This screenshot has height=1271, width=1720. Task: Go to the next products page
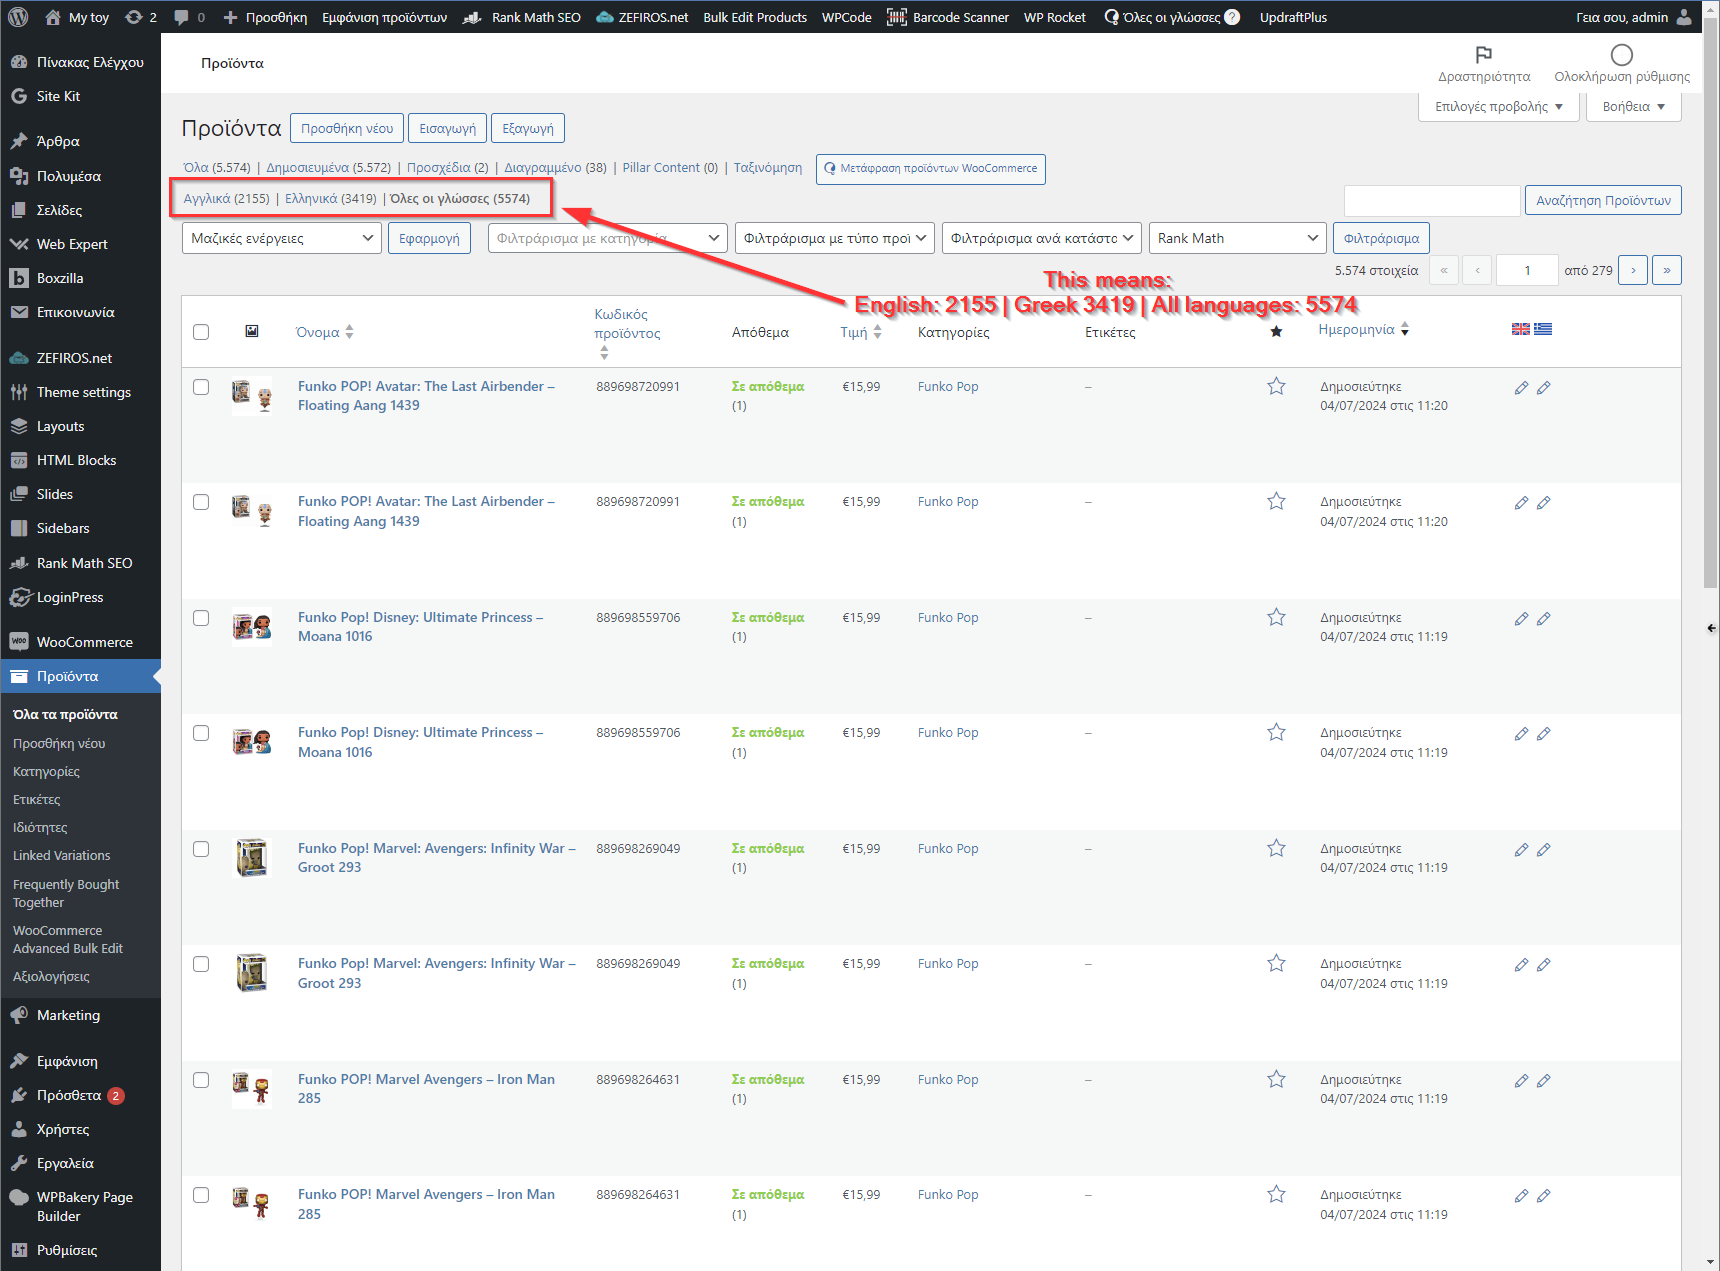[1633, 270]
